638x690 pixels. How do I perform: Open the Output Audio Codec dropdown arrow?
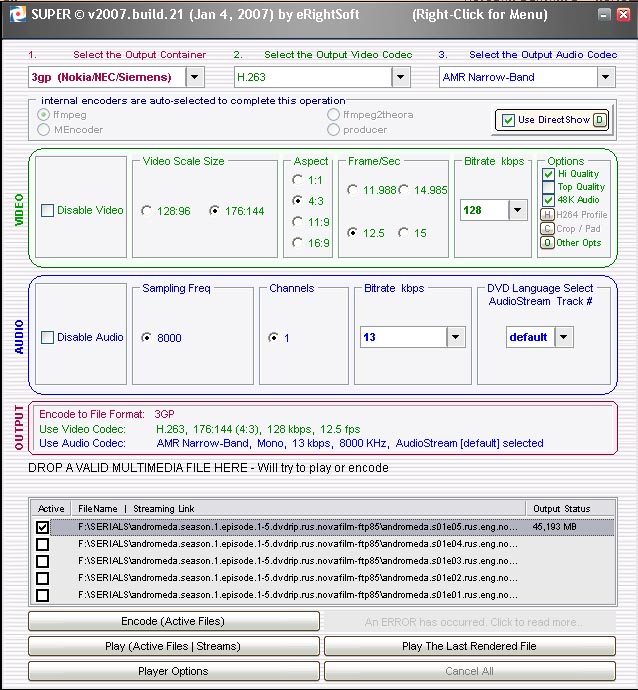click(606, 77)
